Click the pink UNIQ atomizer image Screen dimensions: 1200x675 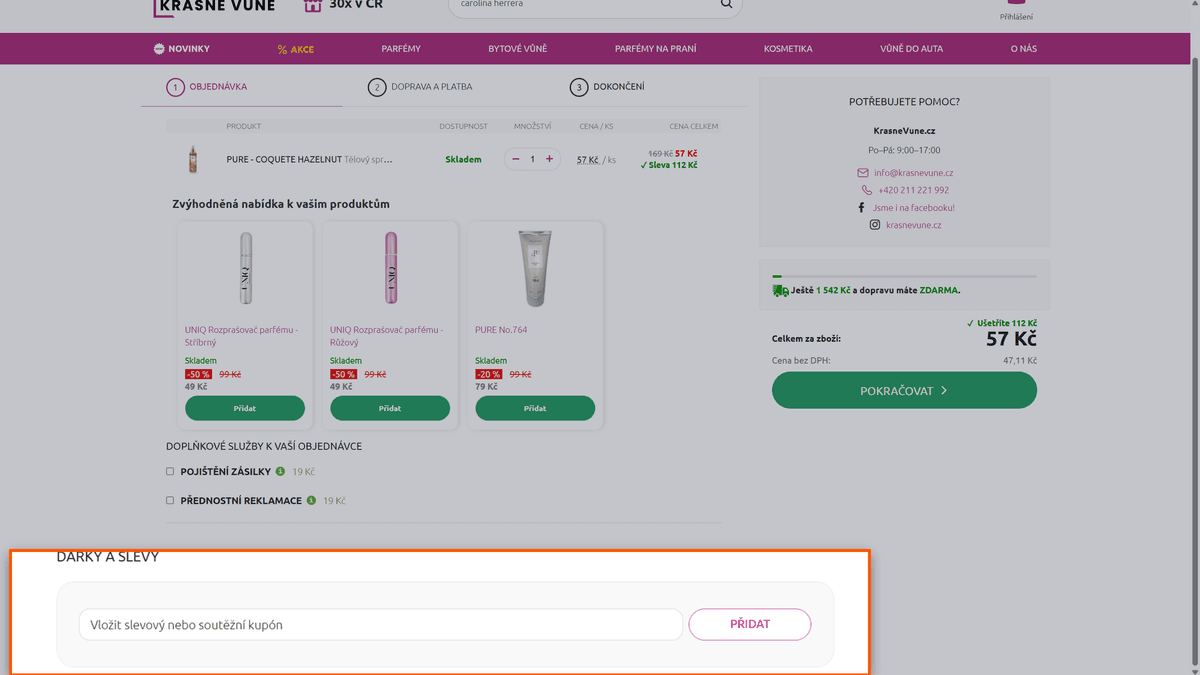point(390,268)
